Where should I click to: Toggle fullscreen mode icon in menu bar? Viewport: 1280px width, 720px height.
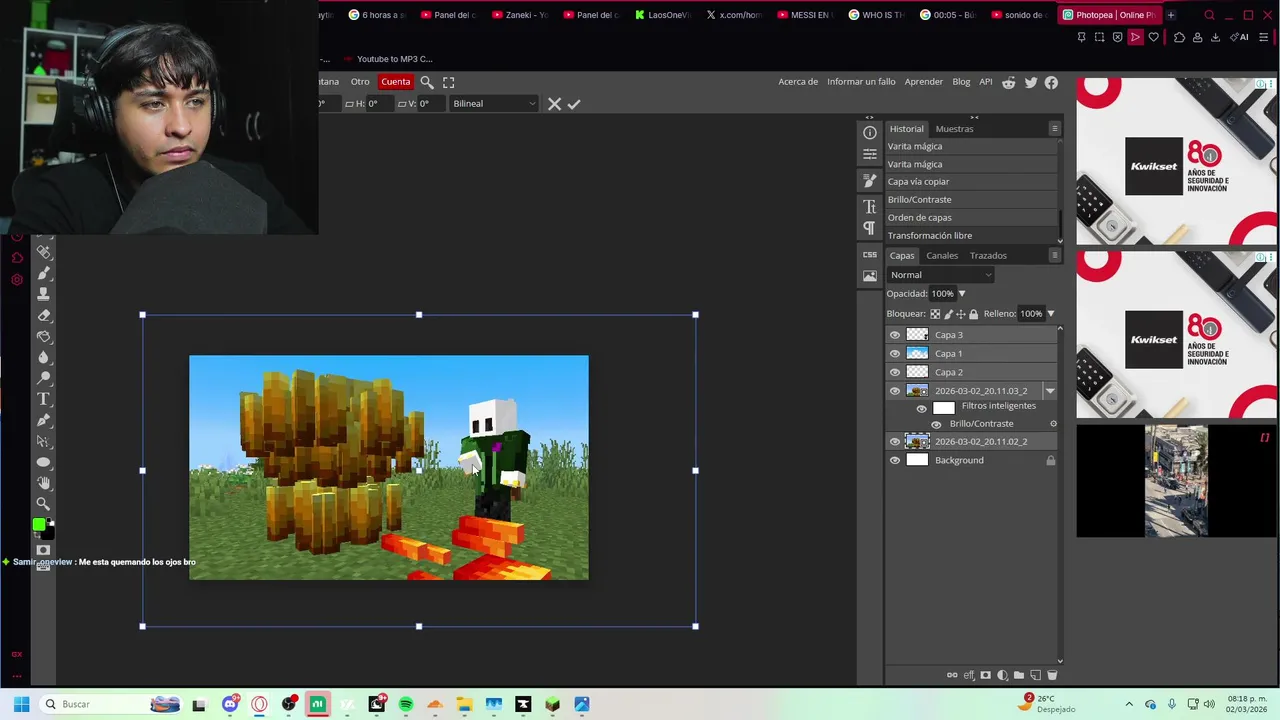(448, 82)
